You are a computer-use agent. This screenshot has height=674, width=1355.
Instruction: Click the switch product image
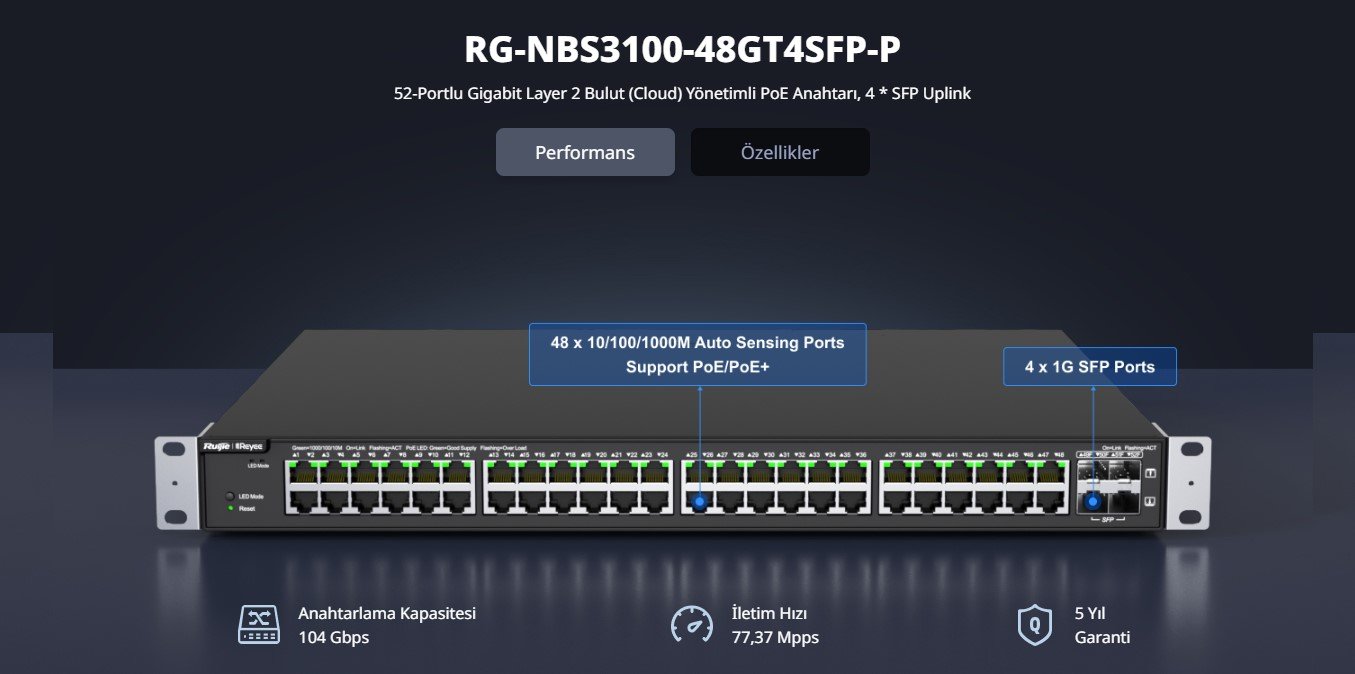click(x=682, y=432)
